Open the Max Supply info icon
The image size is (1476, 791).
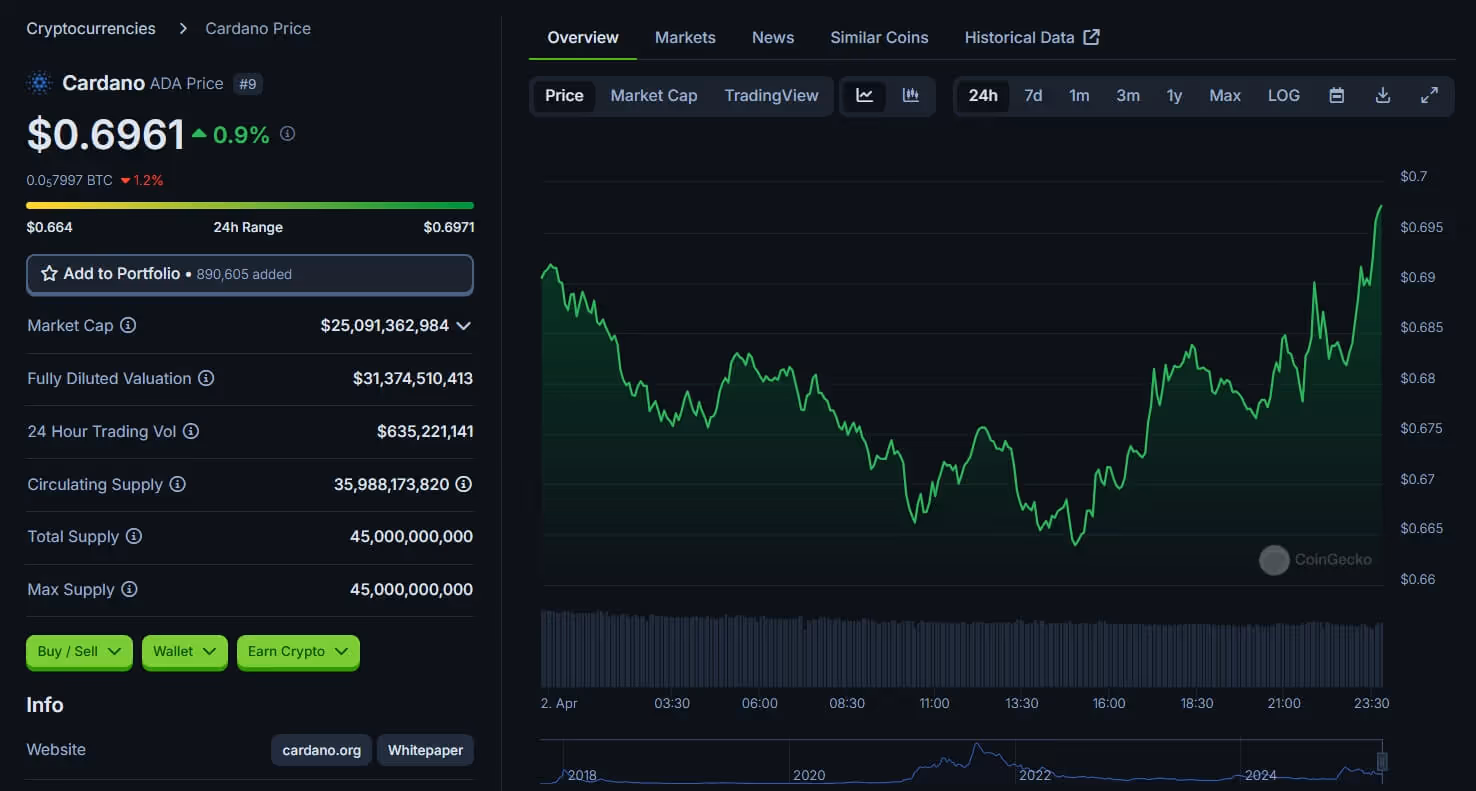tap(129, 589)
